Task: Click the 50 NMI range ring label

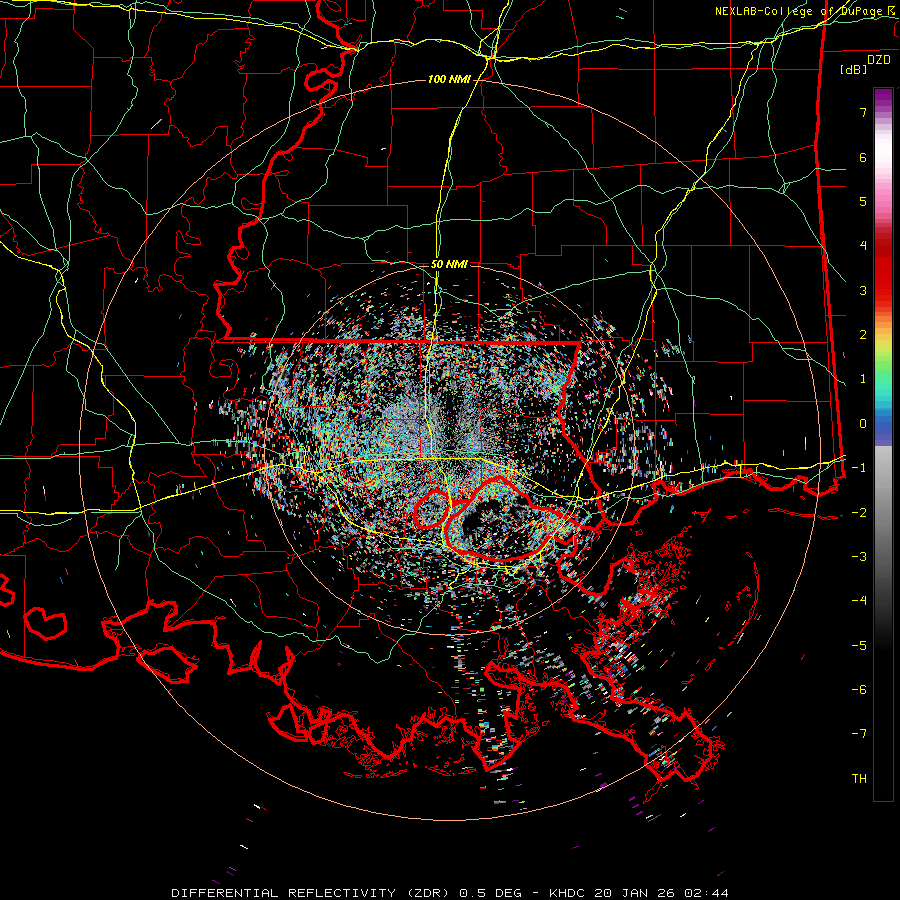Action: 449,265
